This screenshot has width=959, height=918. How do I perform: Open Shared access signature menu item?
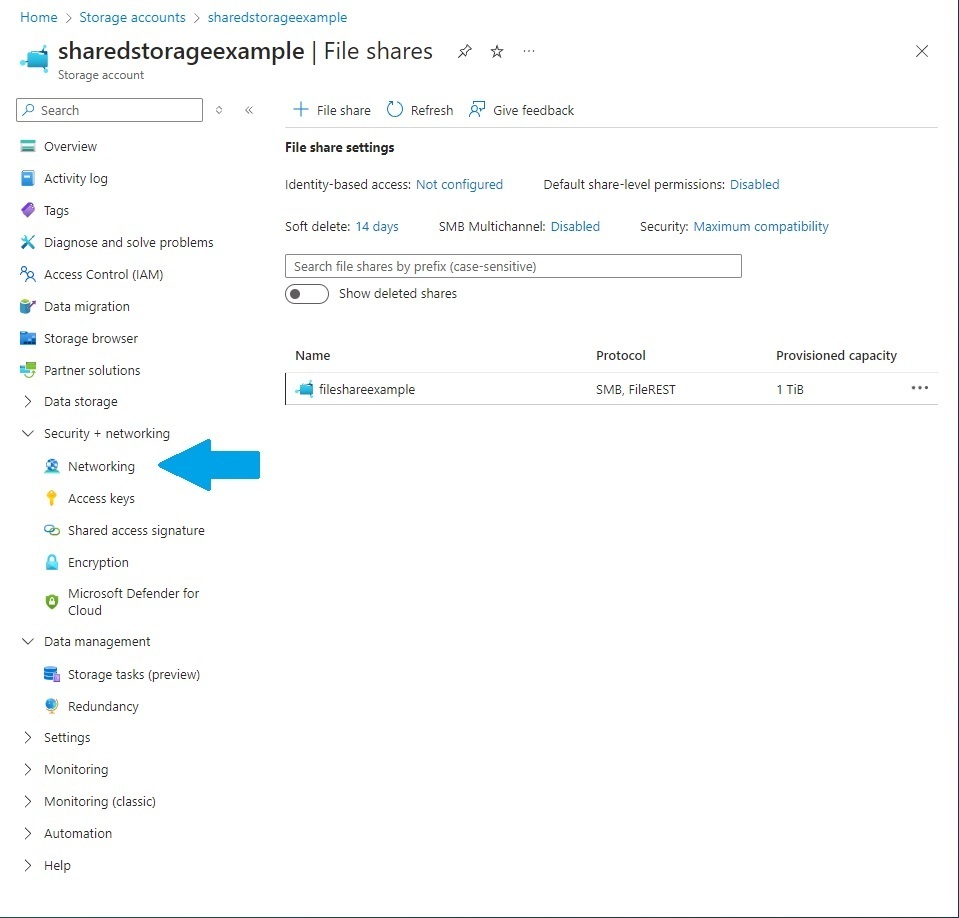coord(136,530)
